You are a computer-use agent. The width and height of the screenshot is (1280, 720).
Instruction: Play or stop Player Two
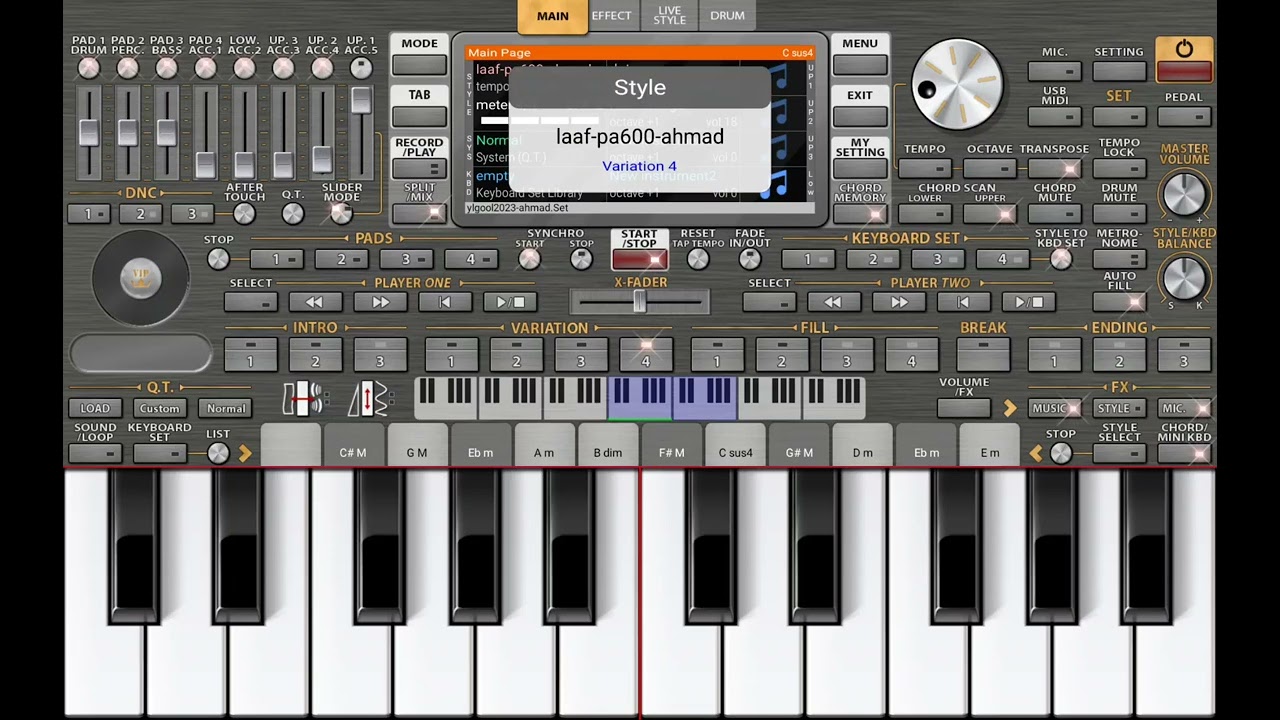click(1028, 302)
